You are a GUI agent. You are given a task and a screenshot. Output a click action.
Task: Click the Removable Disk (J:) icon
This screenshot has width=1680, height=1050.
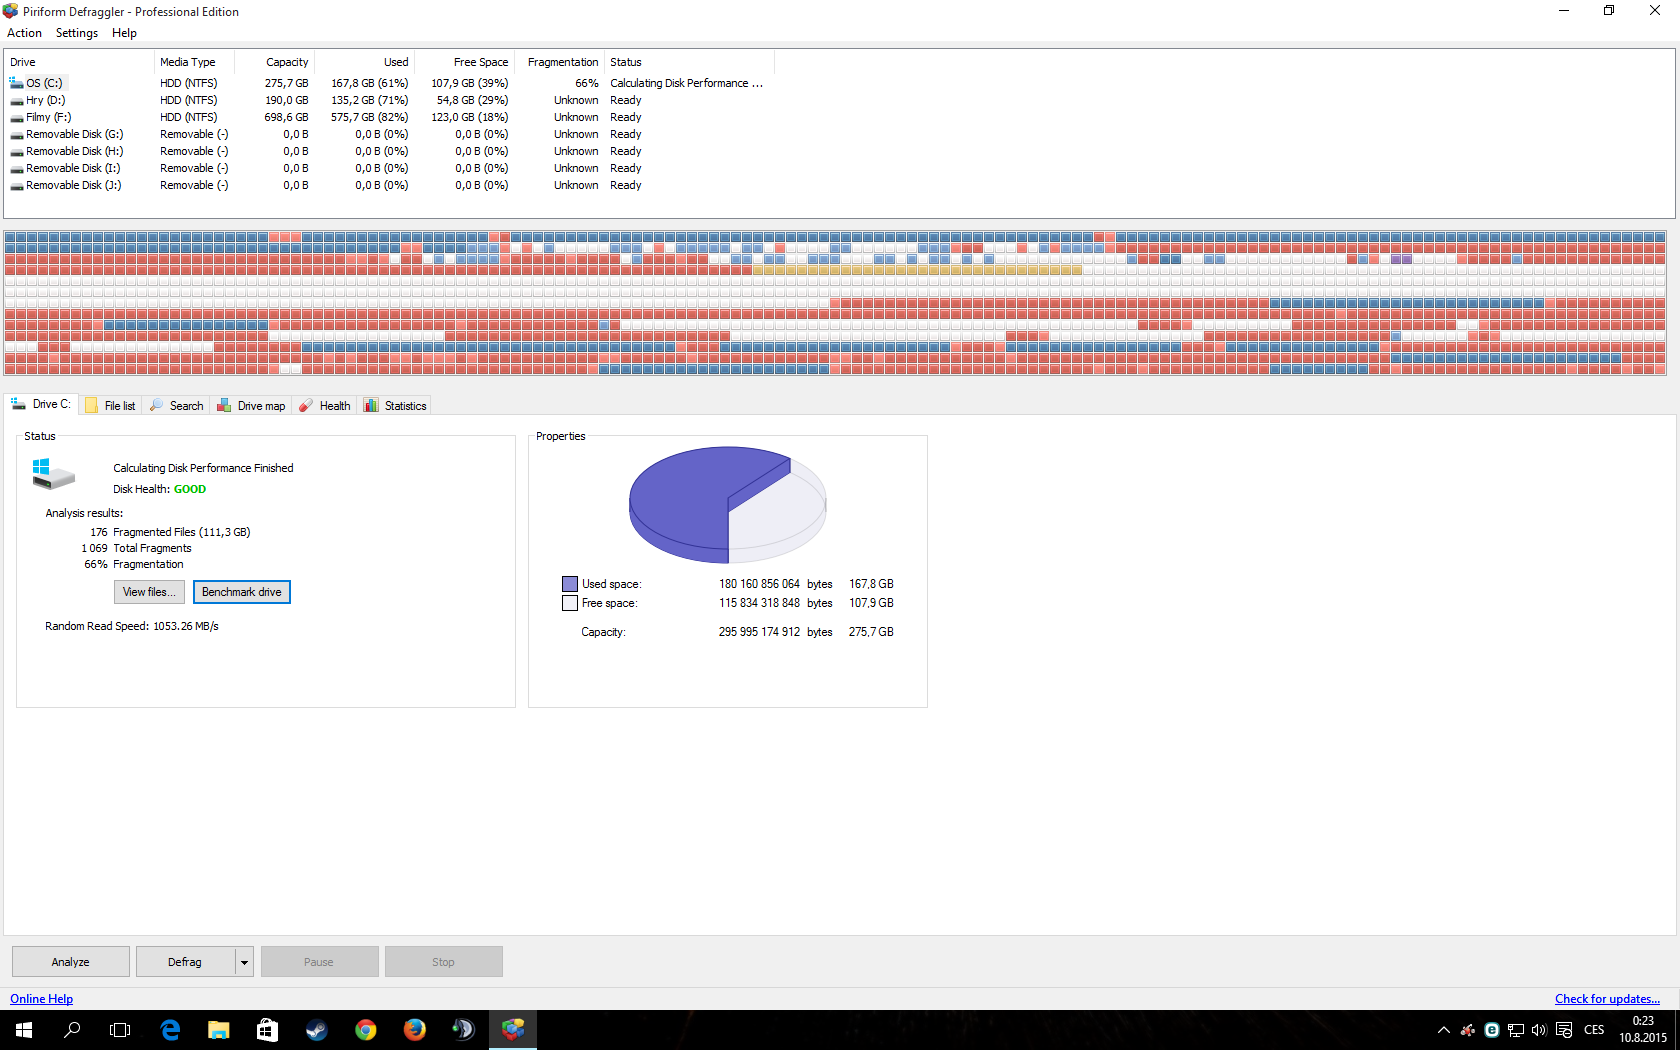[16, 185]
